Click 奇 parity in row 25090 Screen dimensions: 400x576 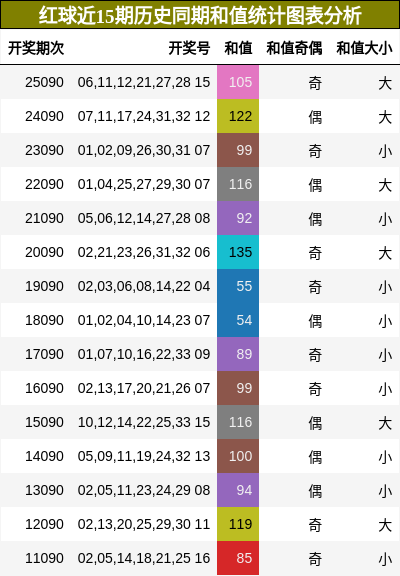pos(315,83)
